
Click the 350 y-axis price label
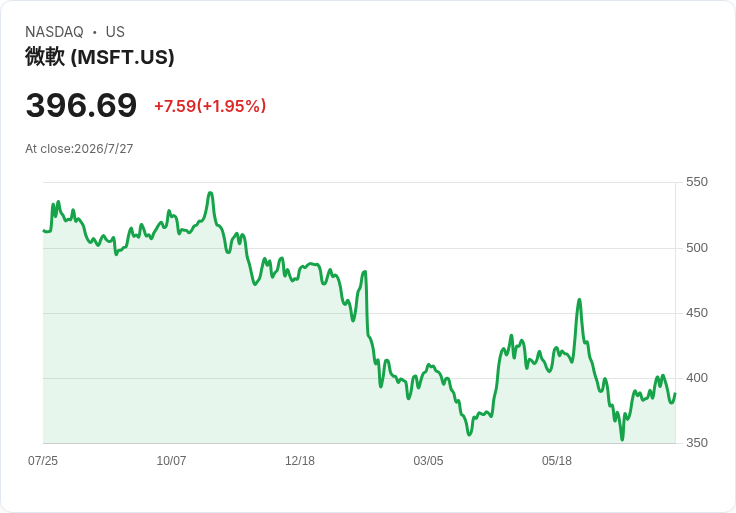697,443
